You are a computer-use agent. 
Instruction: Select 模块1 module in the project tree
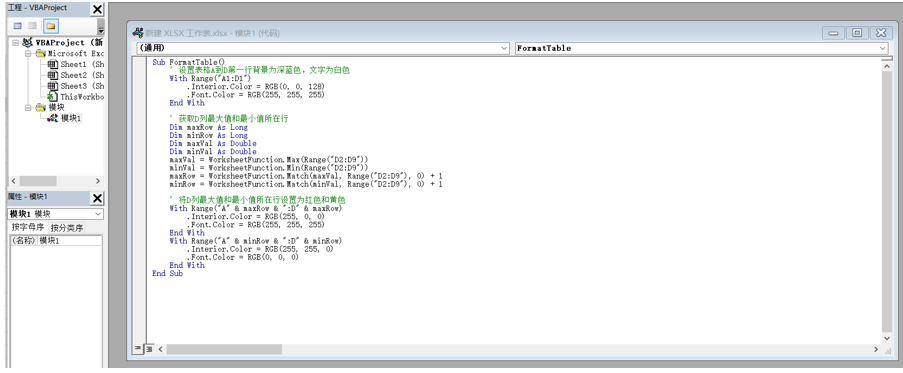(71, 119)
